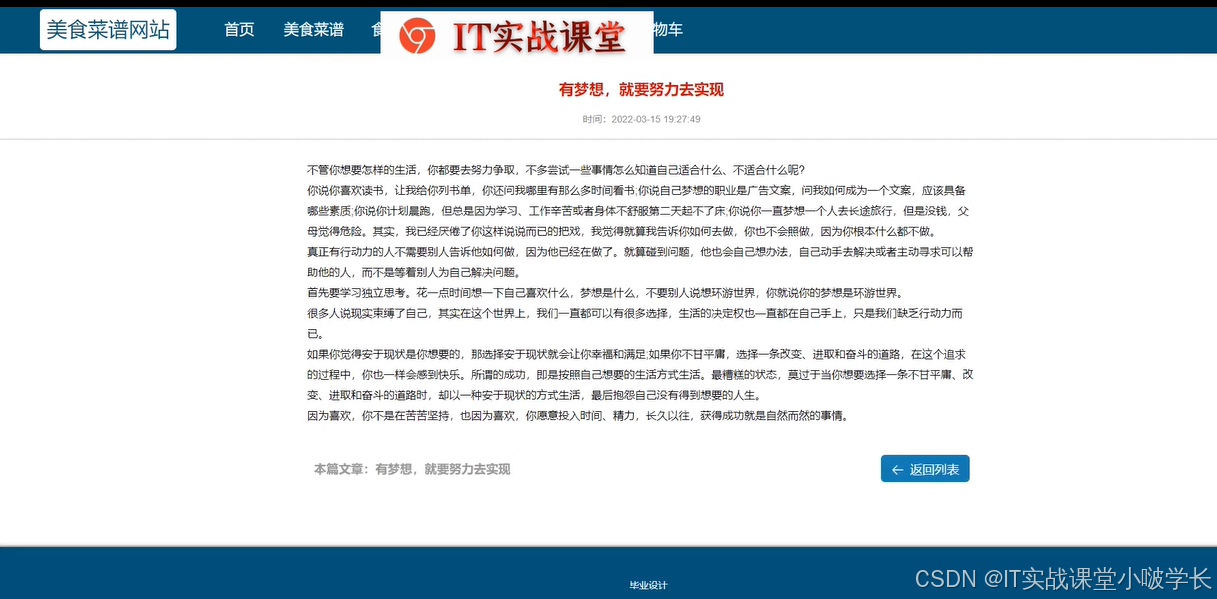Click the 返回列表 button
This screenshot has height=599, width=1217.
pos(925,469)
